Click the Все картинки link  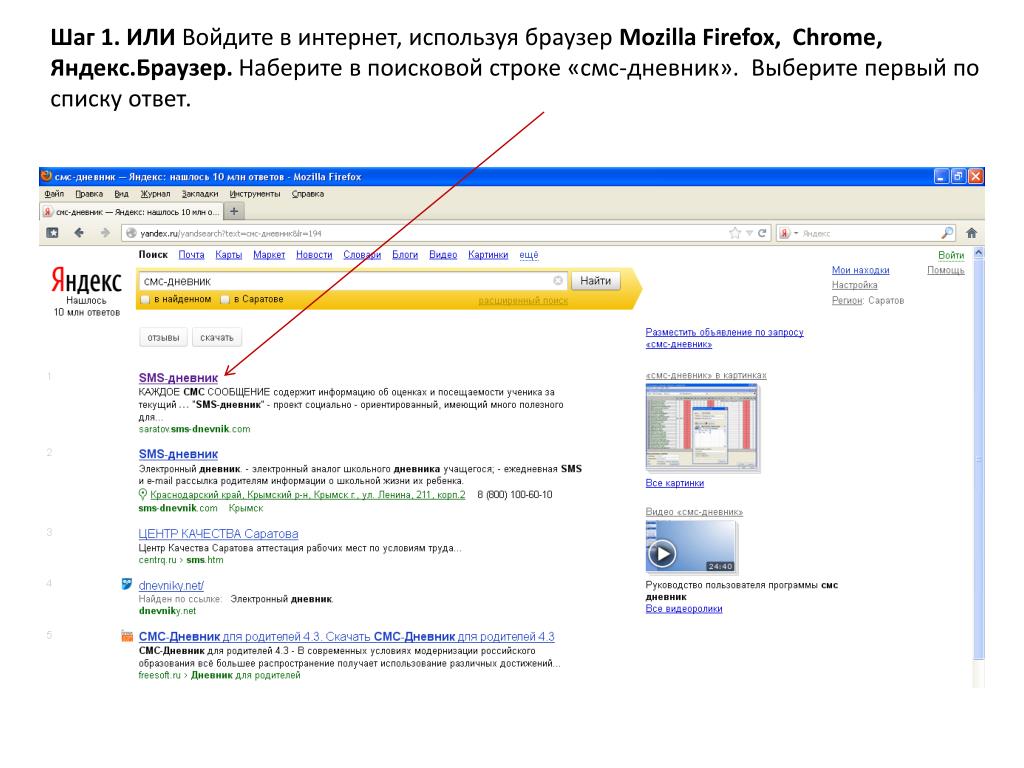tap(675, 483)
